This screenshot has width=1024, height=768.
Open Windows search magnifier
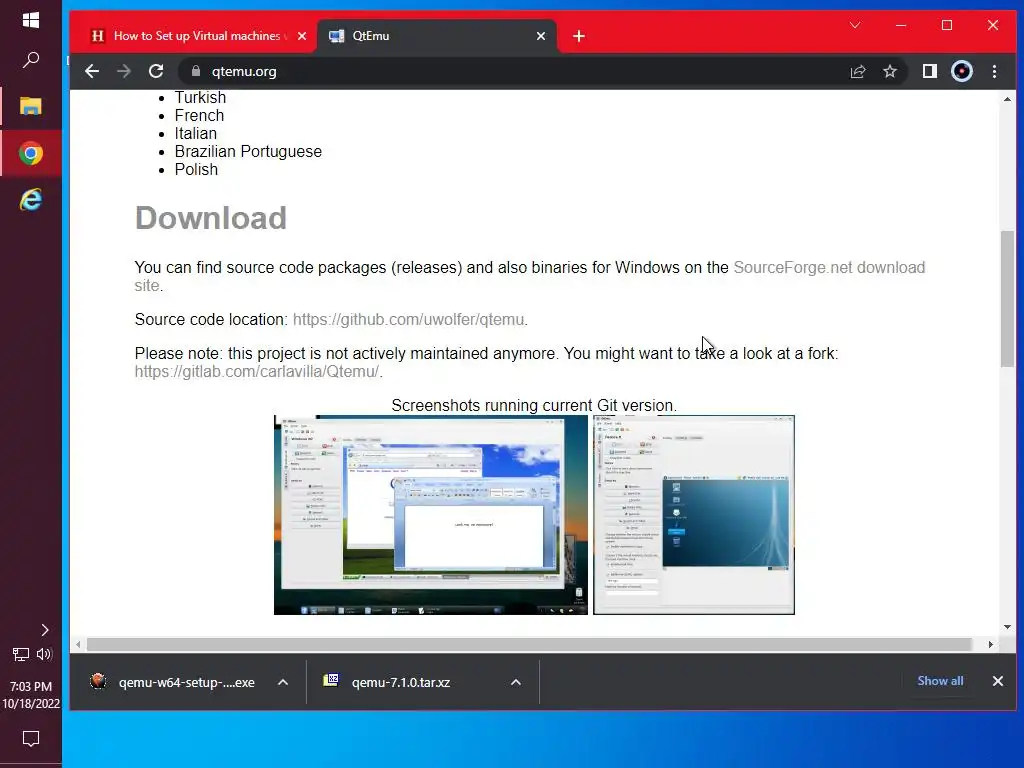pyautogui.click(x=31, y=60)
